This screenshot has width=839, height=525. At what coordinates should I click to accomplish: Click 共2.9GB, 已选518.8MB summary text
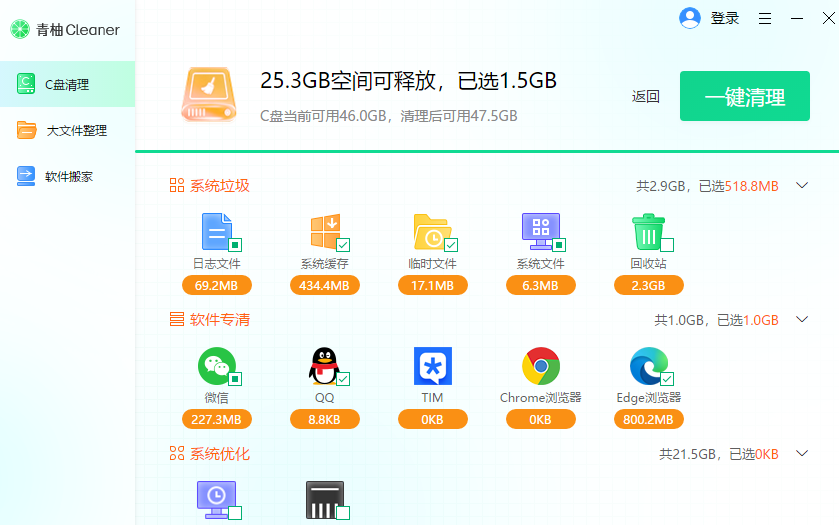[707, 186]
